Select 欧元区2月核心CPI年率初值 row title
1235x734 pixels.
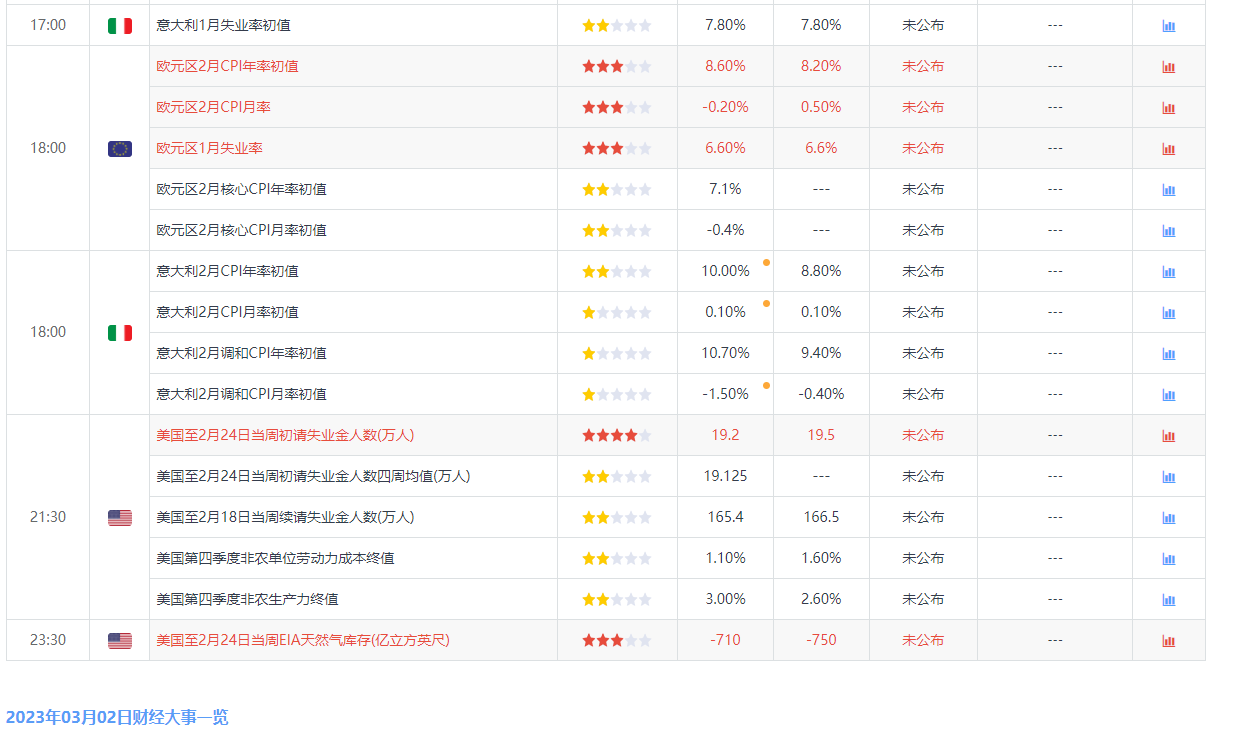242,189
